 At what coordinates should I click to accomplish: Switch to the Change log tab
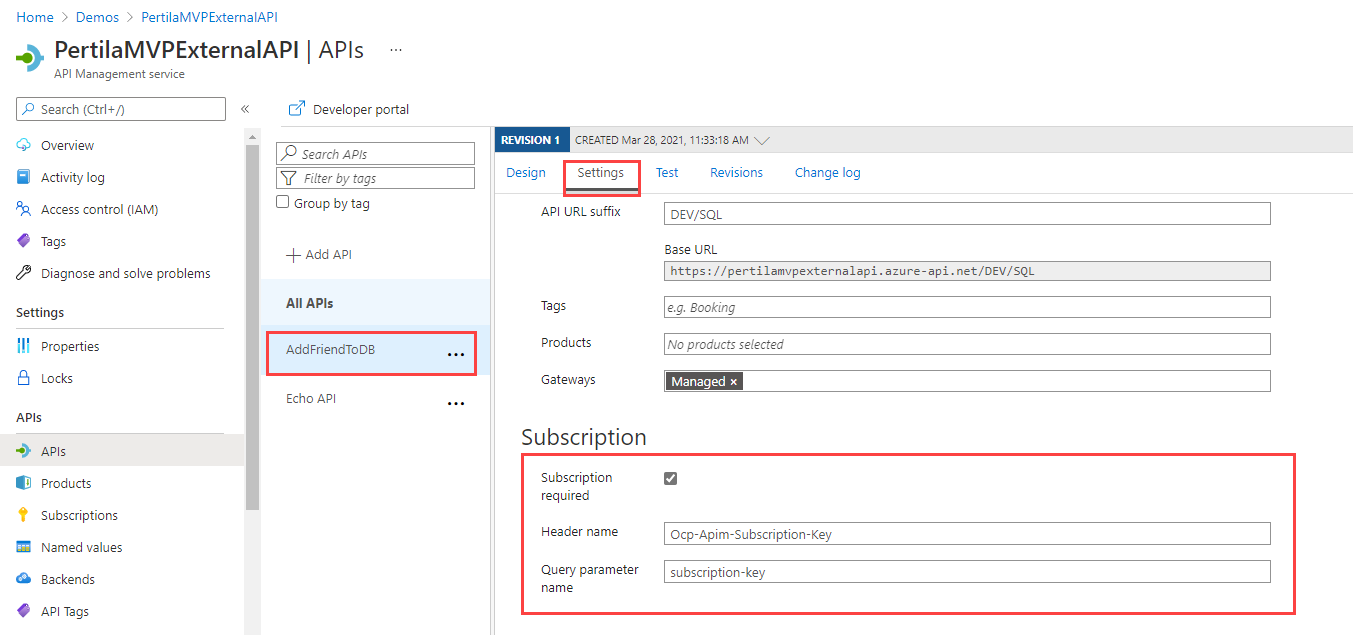[827, 172]
